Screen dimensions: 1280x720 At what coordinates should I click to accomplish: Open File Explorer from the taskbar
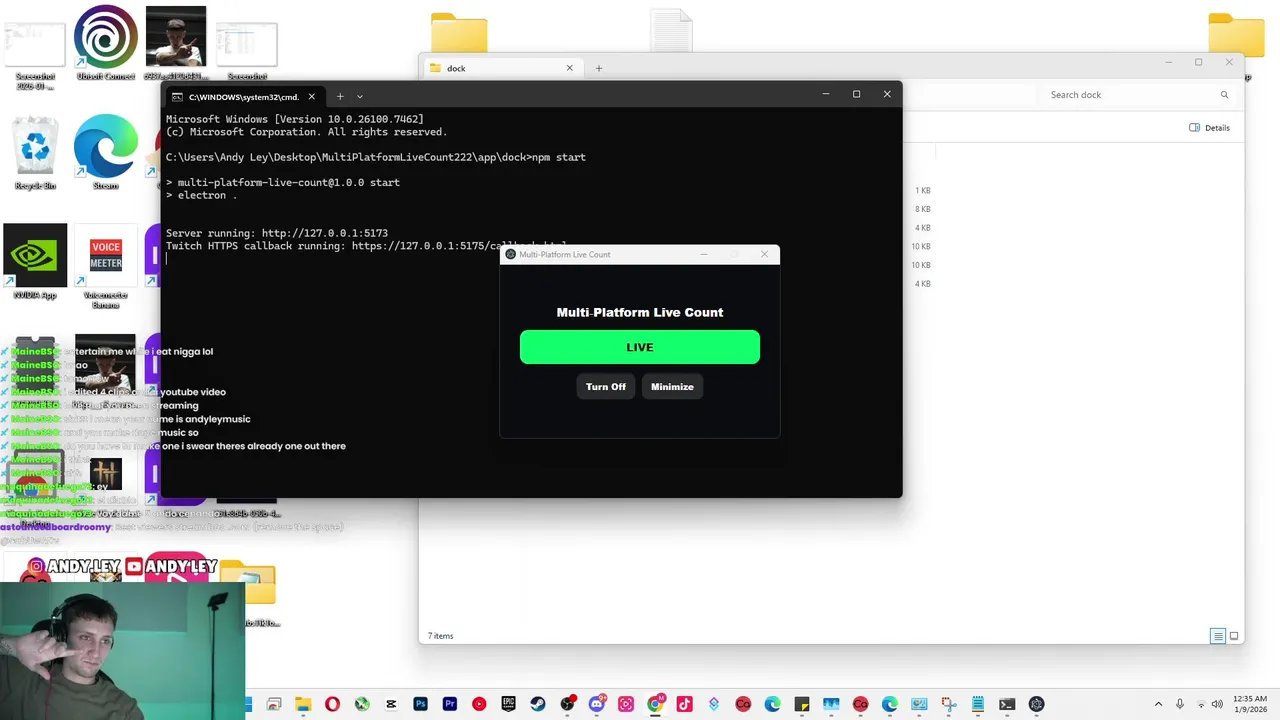(x=303, y=704)
